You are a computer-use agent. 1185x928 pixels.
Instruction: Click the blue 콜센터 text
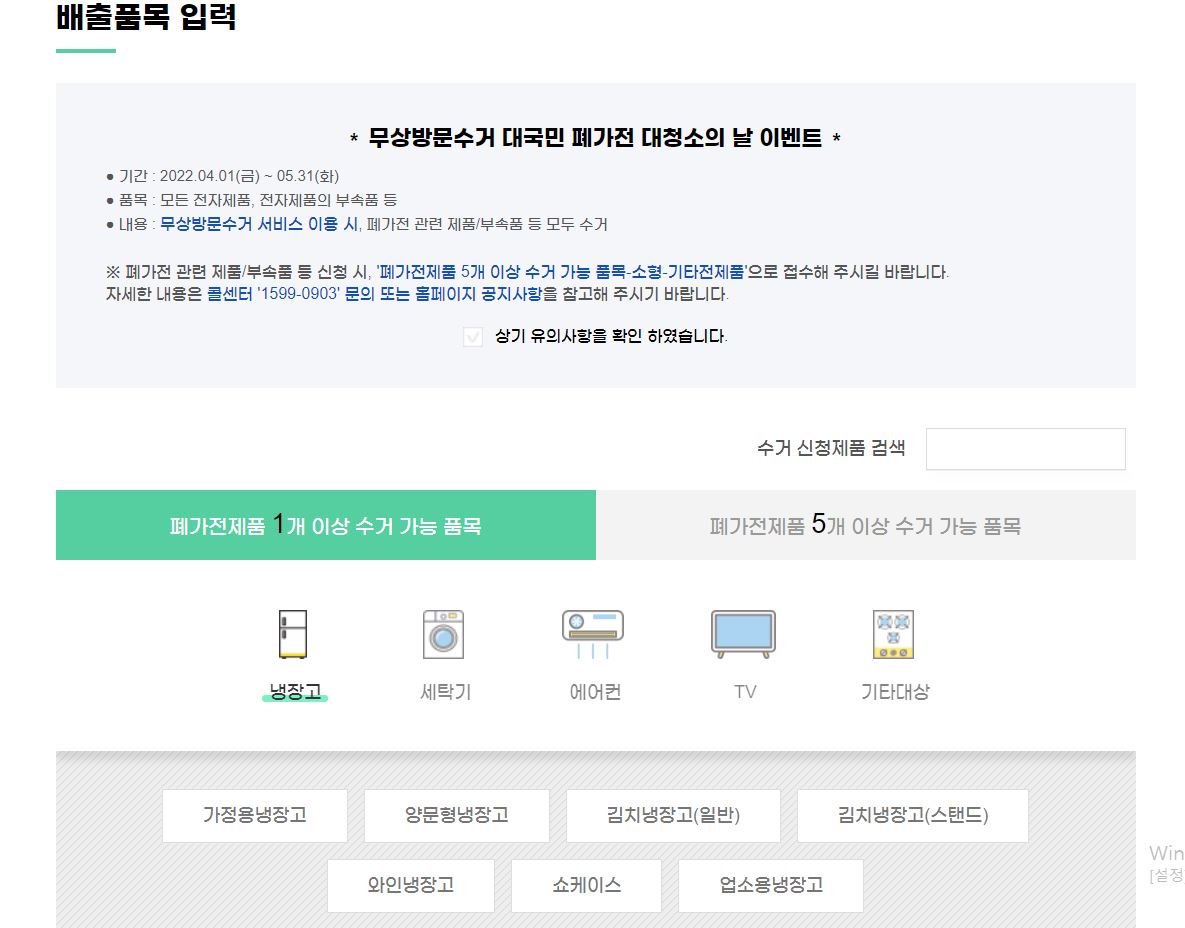tap(229, 294)
